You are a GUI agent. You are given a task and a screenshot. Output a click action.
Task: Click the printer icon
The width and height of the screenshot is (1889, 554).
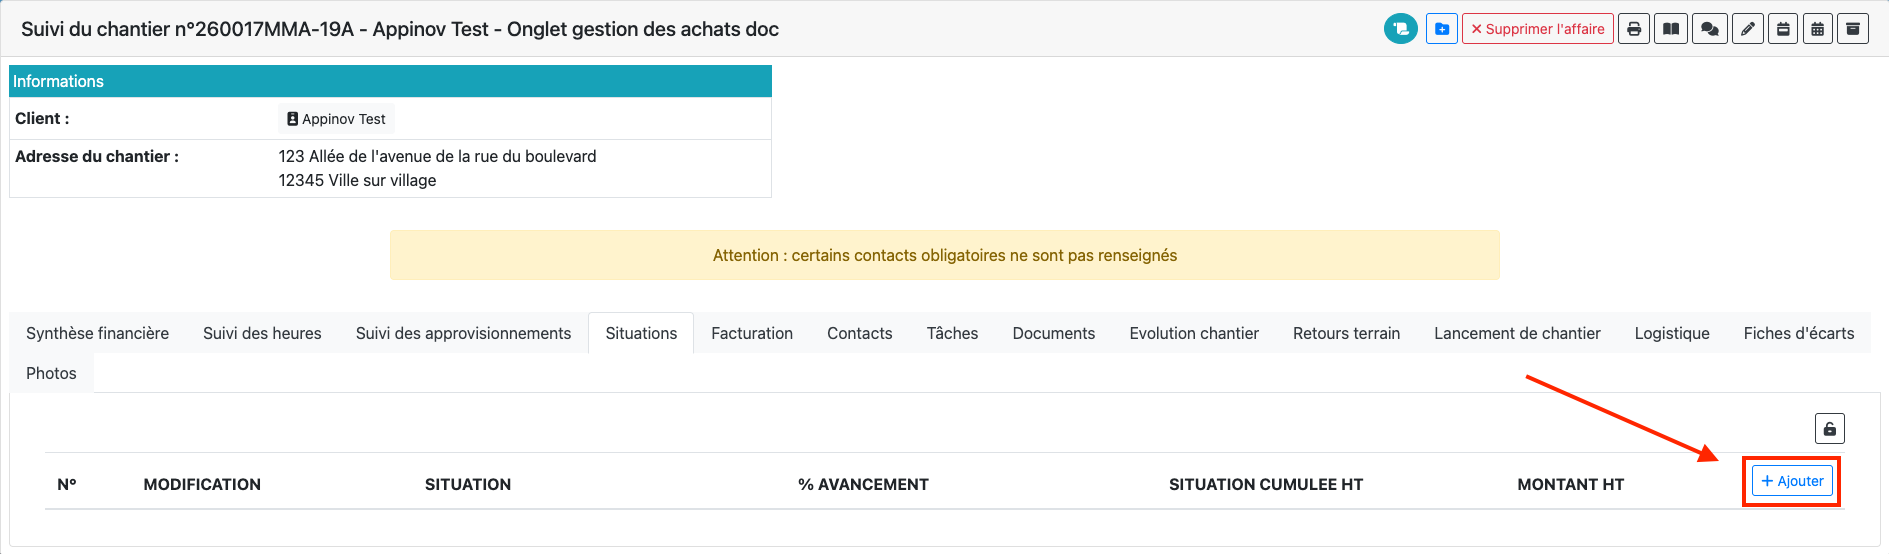(x=1634, y=29)
